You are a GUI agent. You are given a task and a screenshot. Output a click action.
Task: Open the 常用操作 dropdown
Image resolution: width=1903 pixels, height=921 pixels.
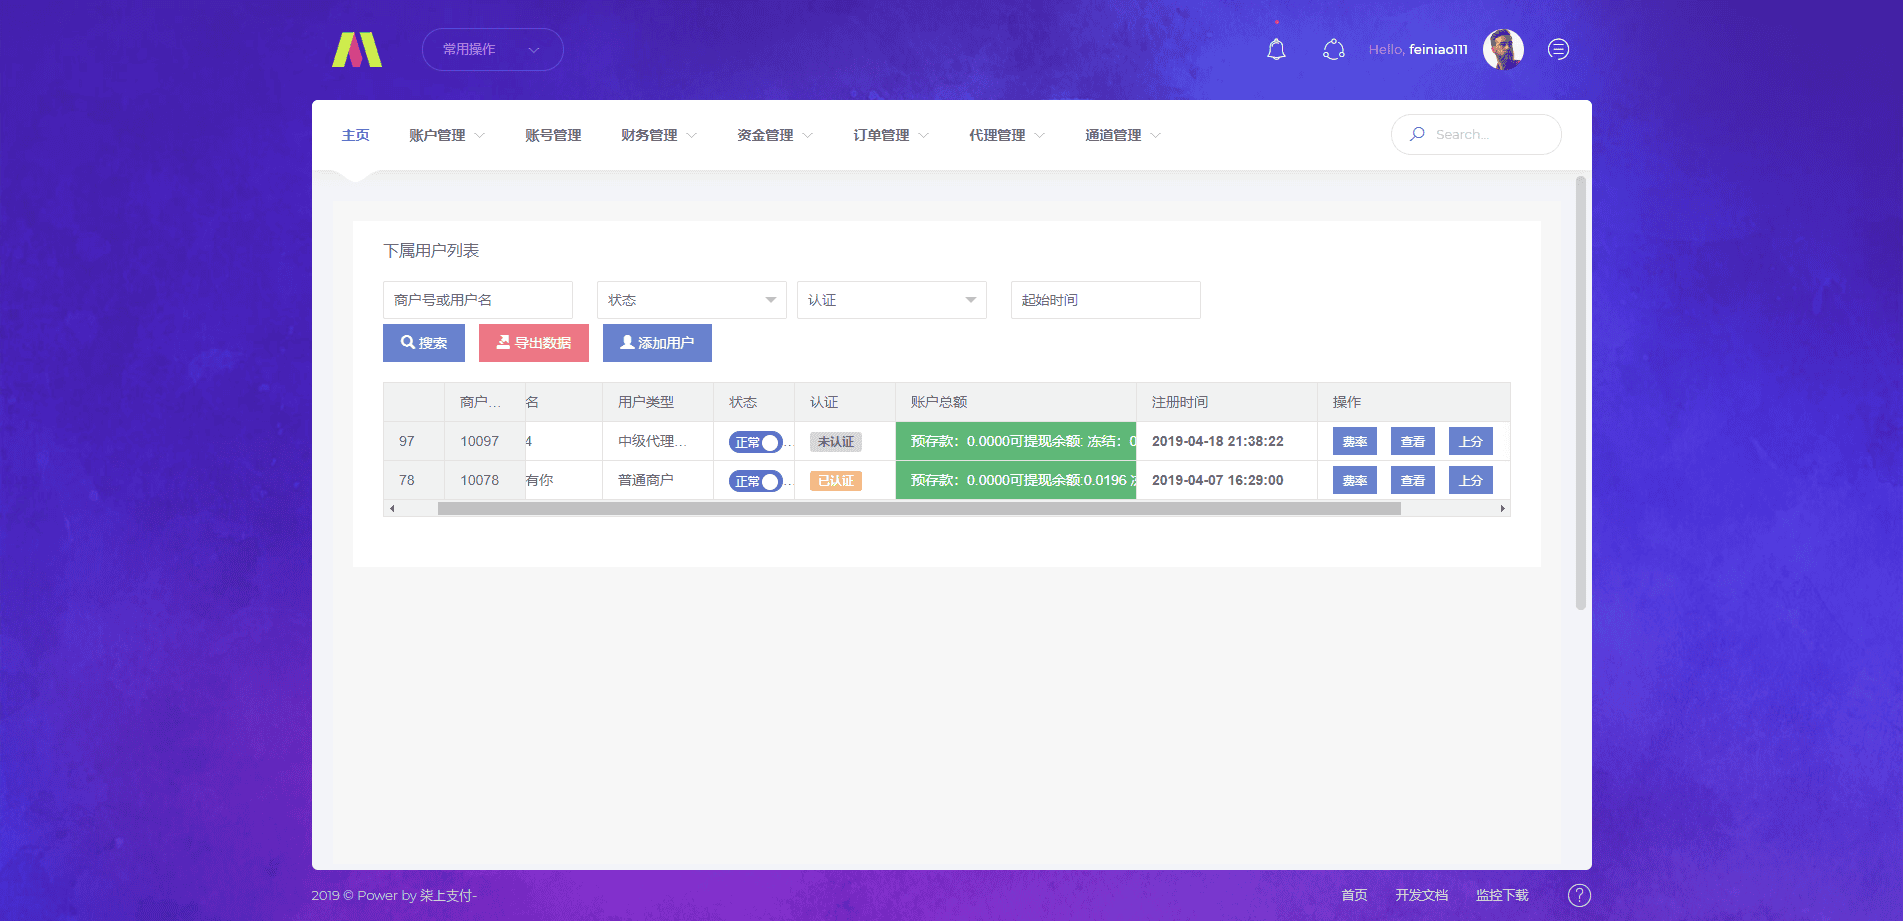point(492,49)
